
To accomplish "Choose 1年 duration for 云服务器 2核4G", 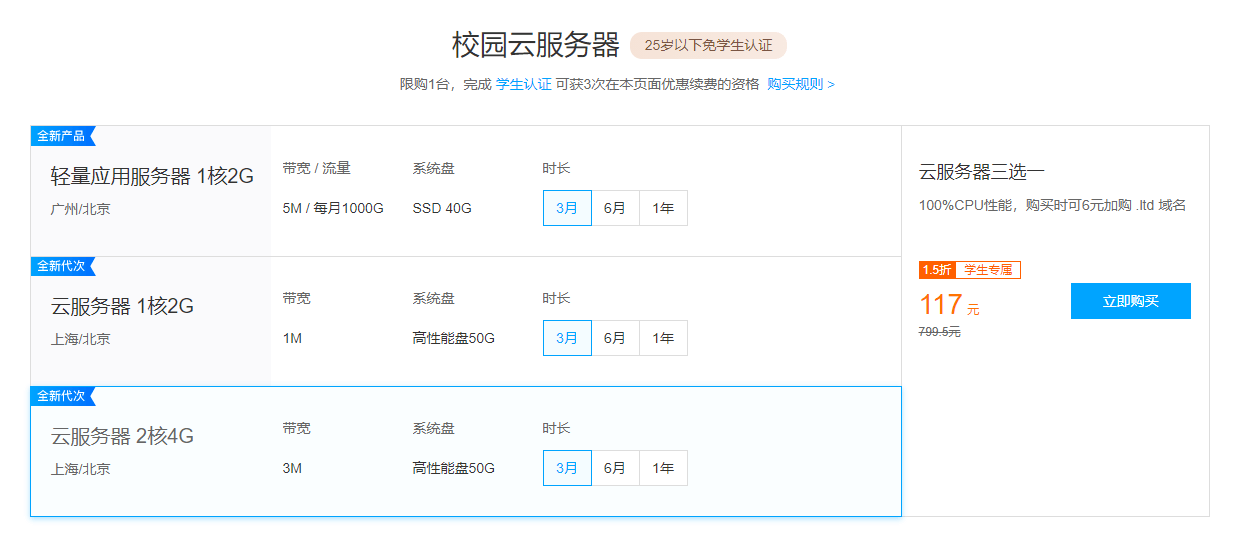I will click(663, 468).
